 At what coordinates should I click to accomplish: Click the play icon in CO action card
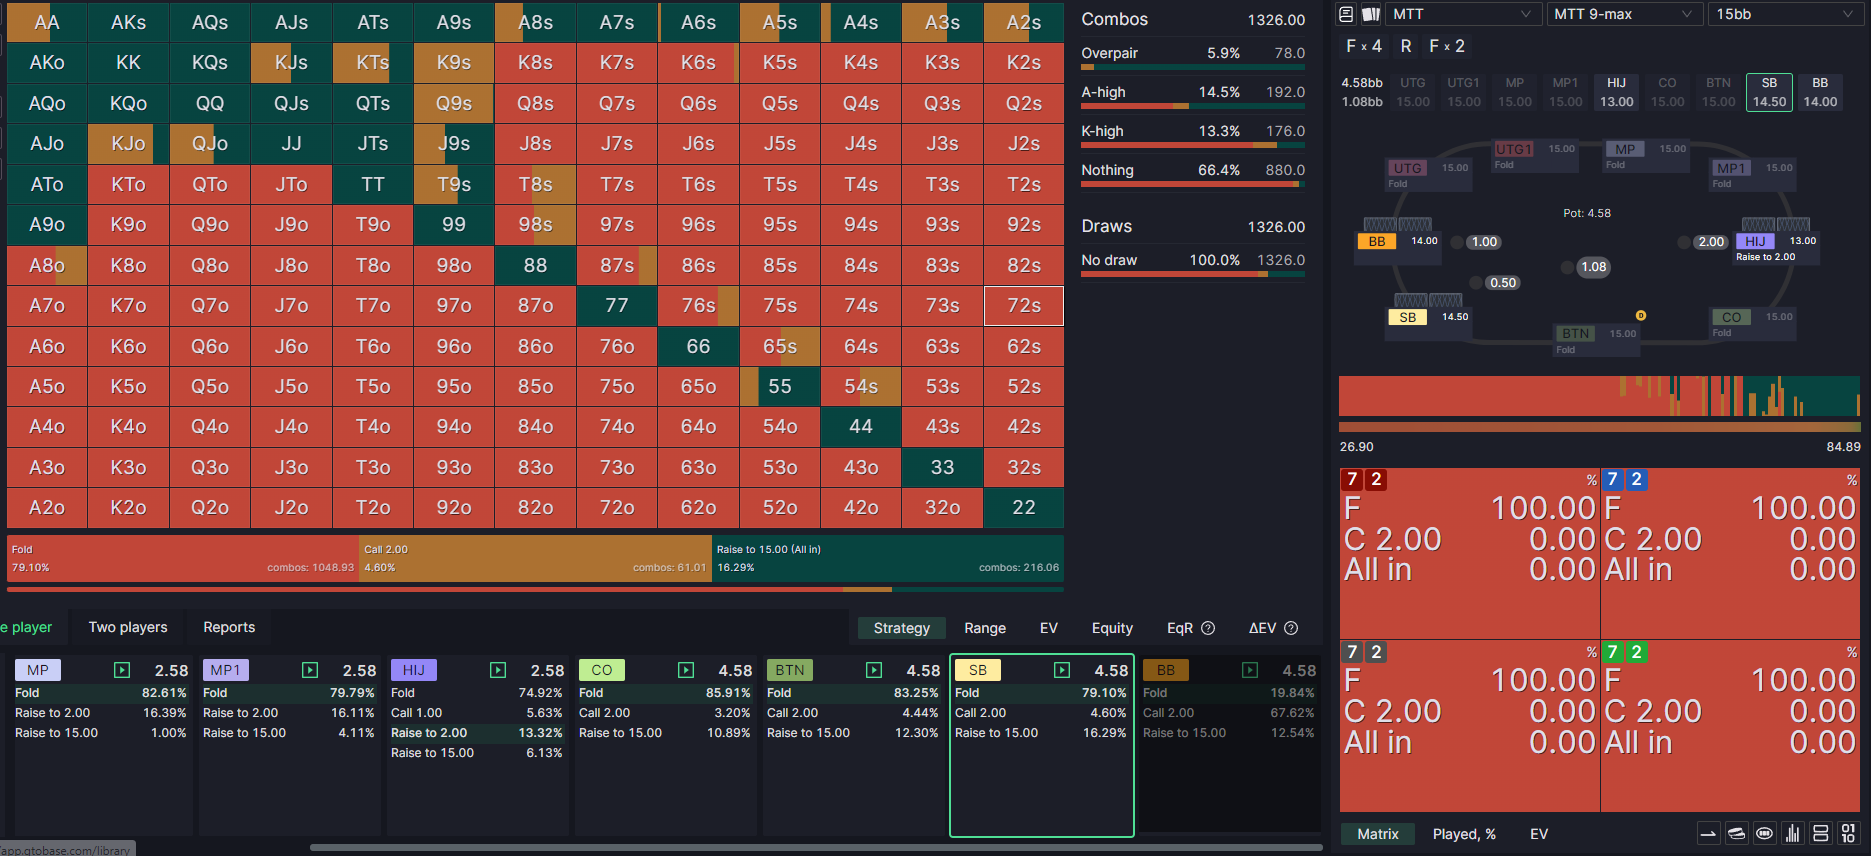click(x=686, y=670)
